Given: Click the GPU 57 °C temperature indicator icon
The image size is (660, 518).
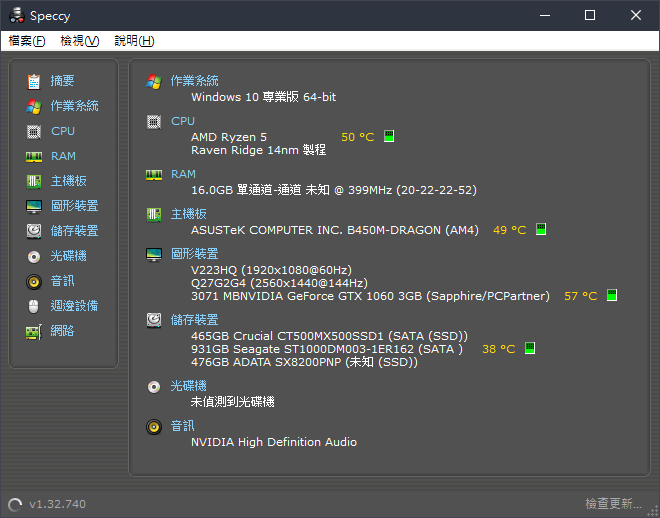Looking at the screenshot, I should click(x=612, y=295).
